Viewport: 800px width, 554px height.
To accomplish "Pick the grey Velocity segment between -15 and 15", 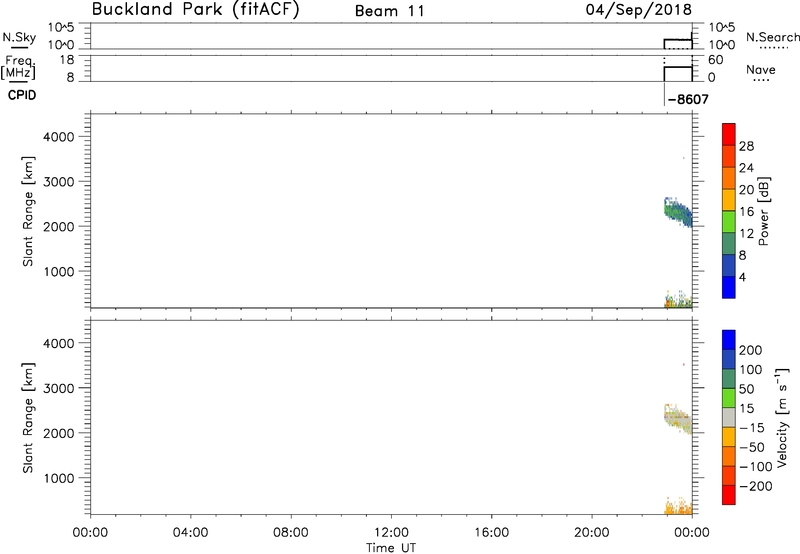I will coord(729,417).
